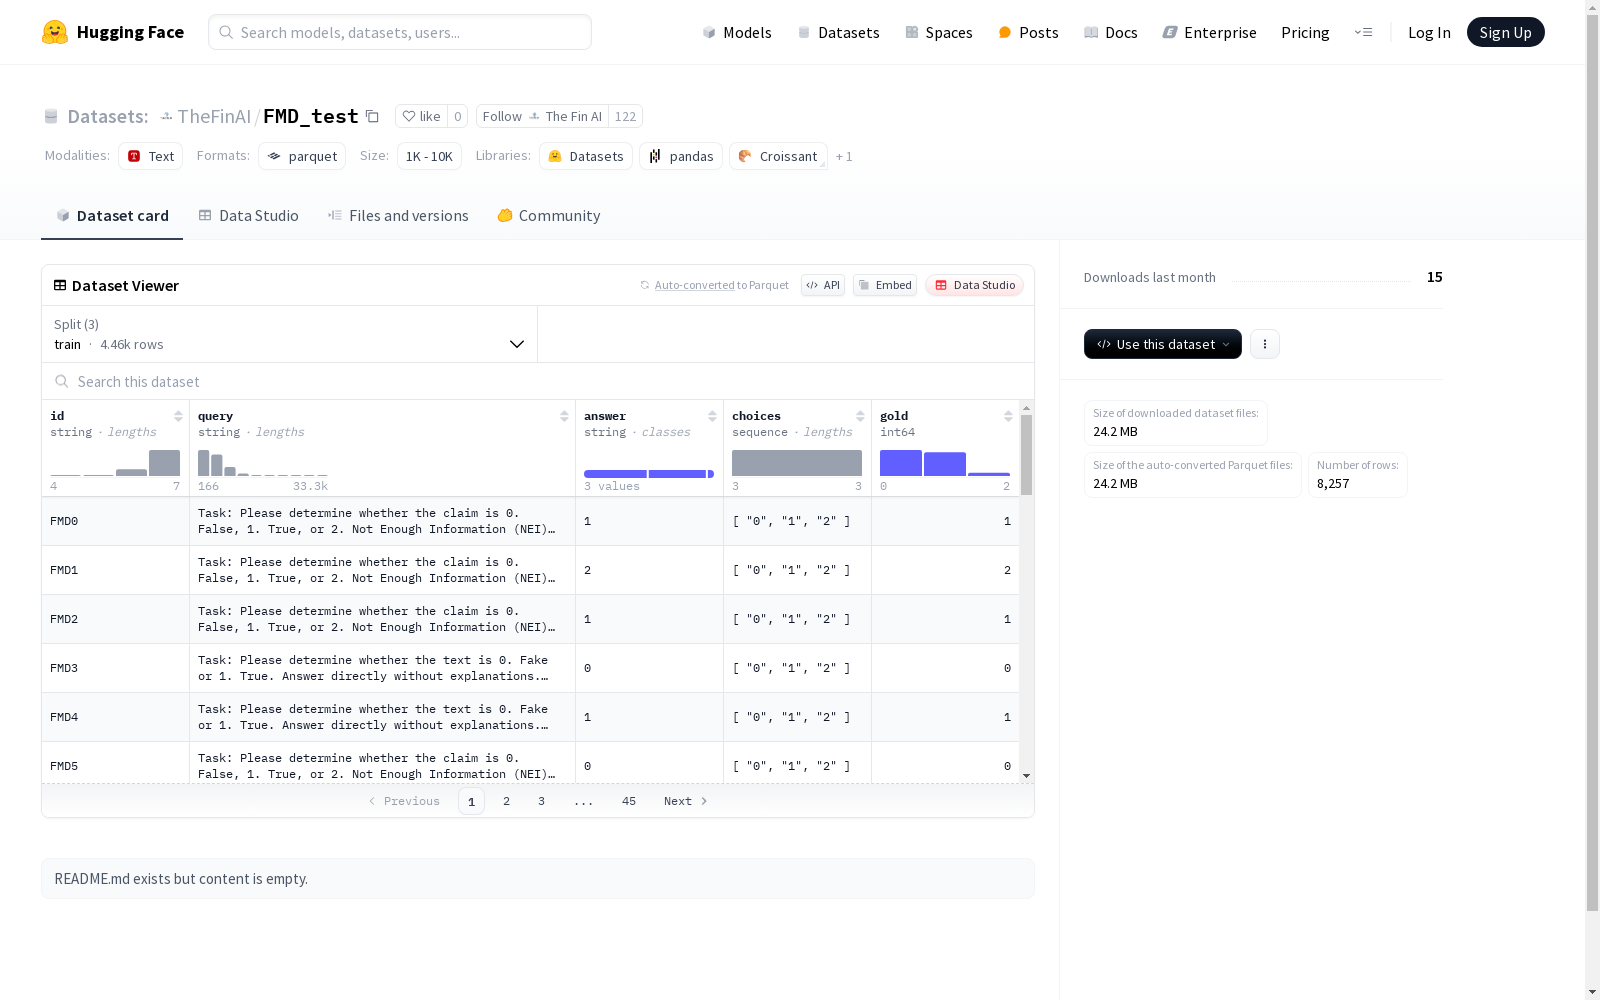This screenshot has height=1000, width=1600.
Task: Go to page 2 of the table
Action: click(x=507, y=801)
